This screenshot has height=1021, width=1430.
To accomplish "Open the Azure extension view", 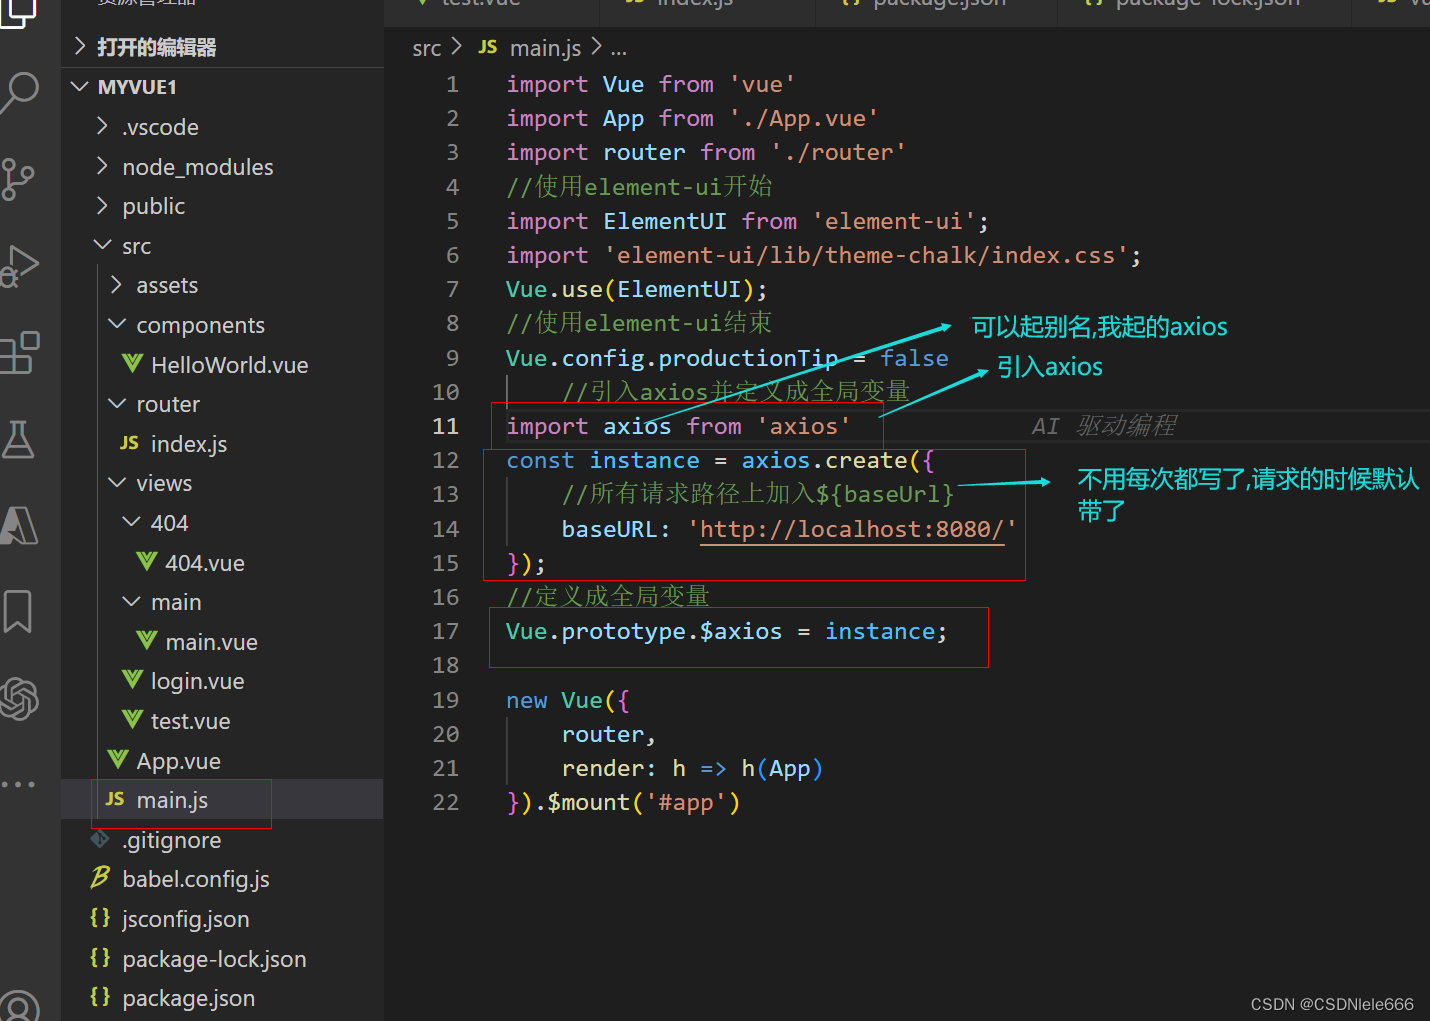I will [x=20, y=525].
